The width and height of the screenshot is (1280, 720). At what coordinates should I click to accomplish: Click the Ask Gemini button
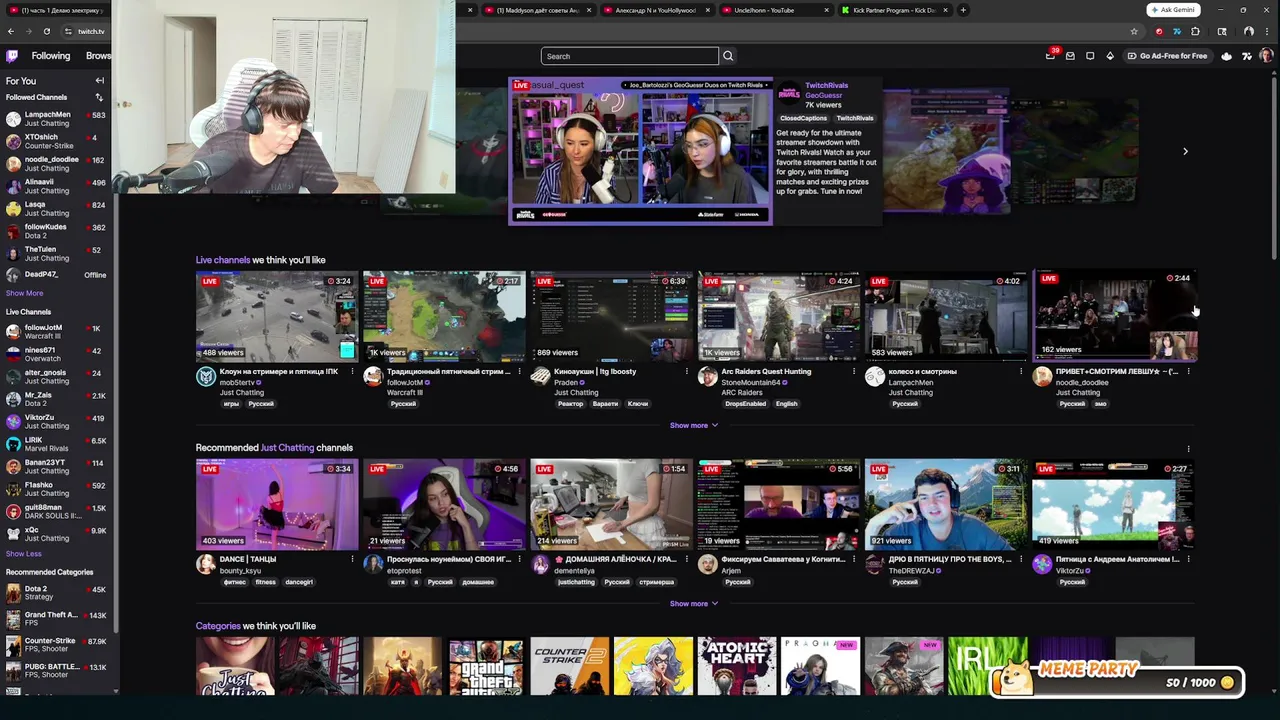pos(1173,10)
